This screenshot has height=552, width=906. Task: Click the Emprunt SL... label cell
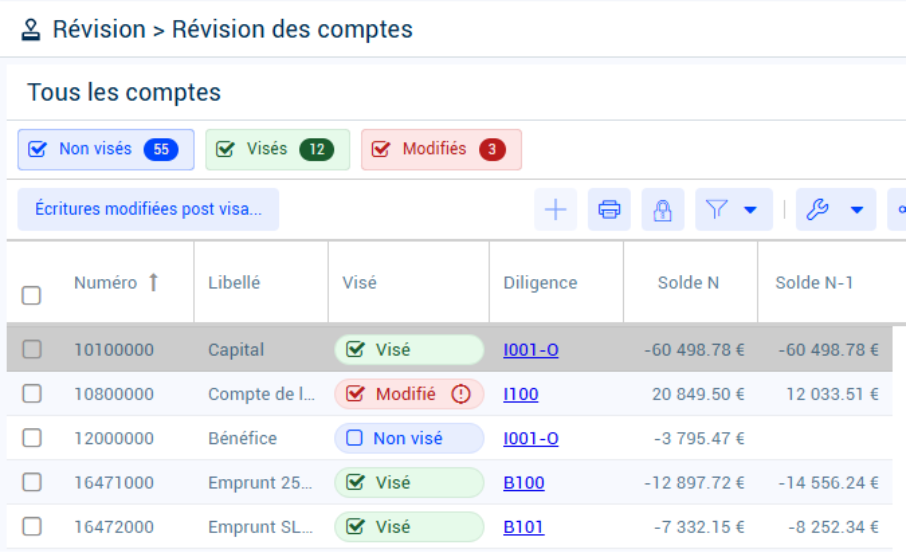pyautogui.click(x=260, y=527)
